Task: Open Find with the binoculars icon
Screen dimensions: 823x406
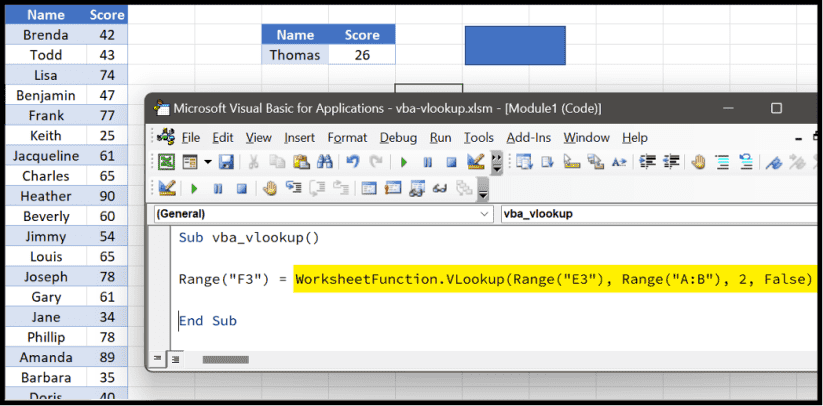Action: [x=324, y=162]
